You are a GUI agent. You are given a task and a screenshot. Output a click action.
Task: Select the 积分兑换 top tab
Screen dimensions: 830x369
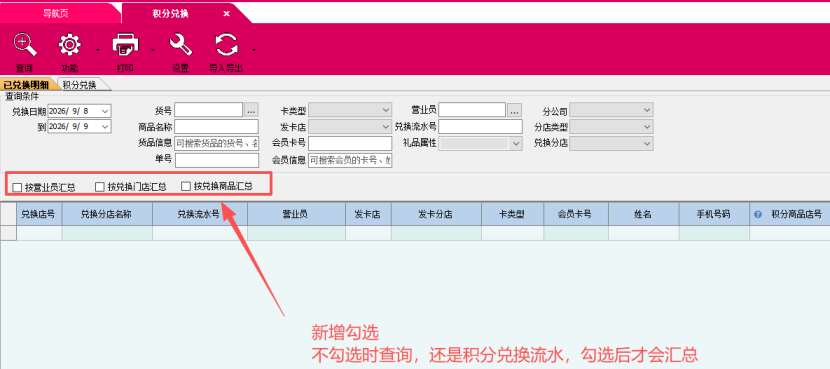pyautogui.click(x=170, y=14)
